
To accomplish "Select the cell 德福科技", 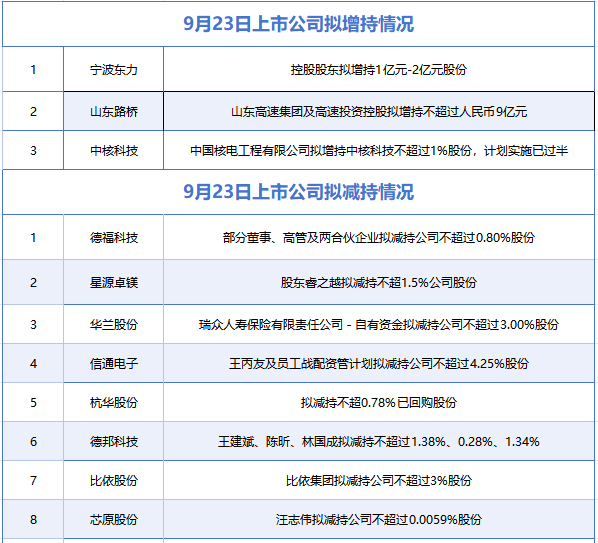I will [x=113, y=237].
